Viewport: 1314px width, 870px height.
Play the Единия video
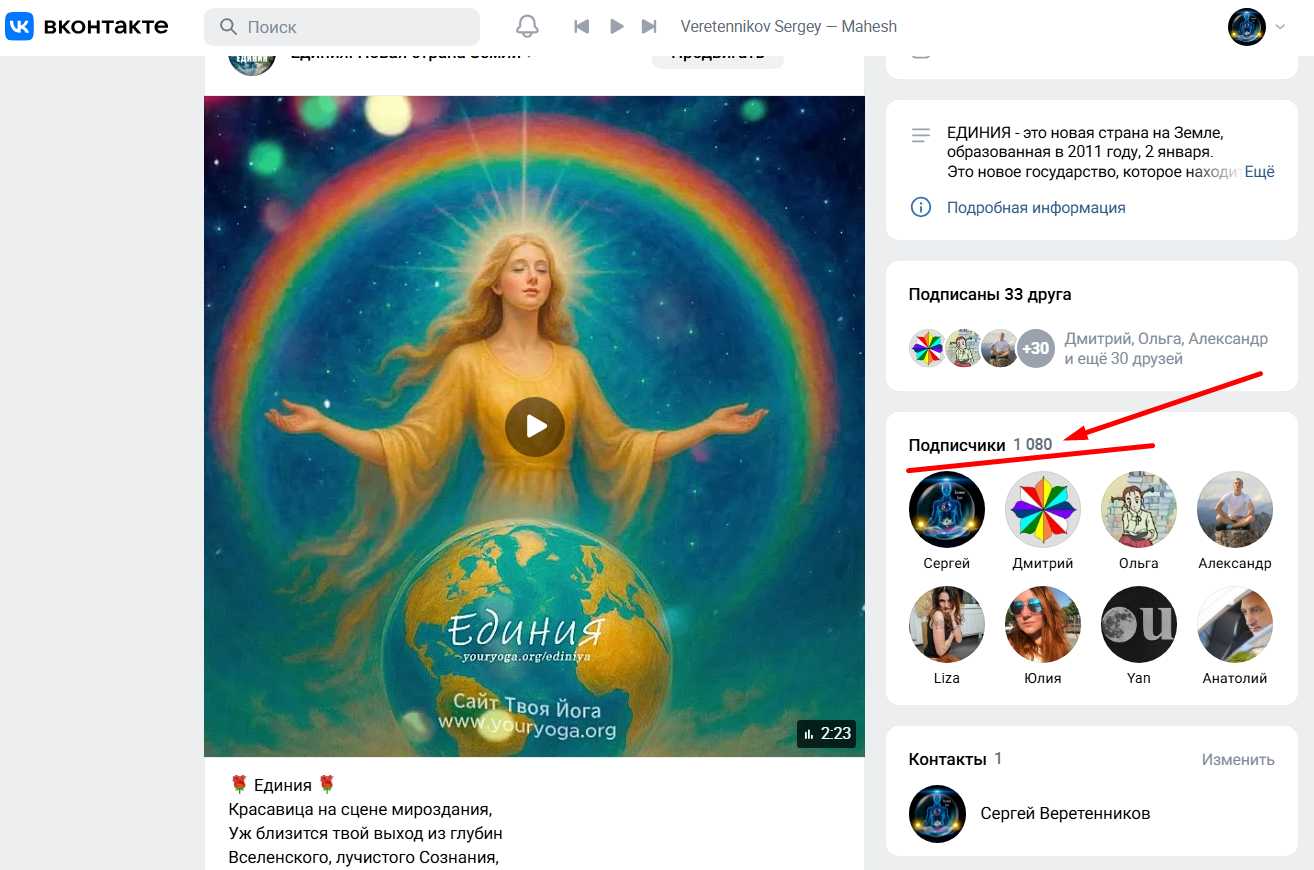click(x=535, y=425)
